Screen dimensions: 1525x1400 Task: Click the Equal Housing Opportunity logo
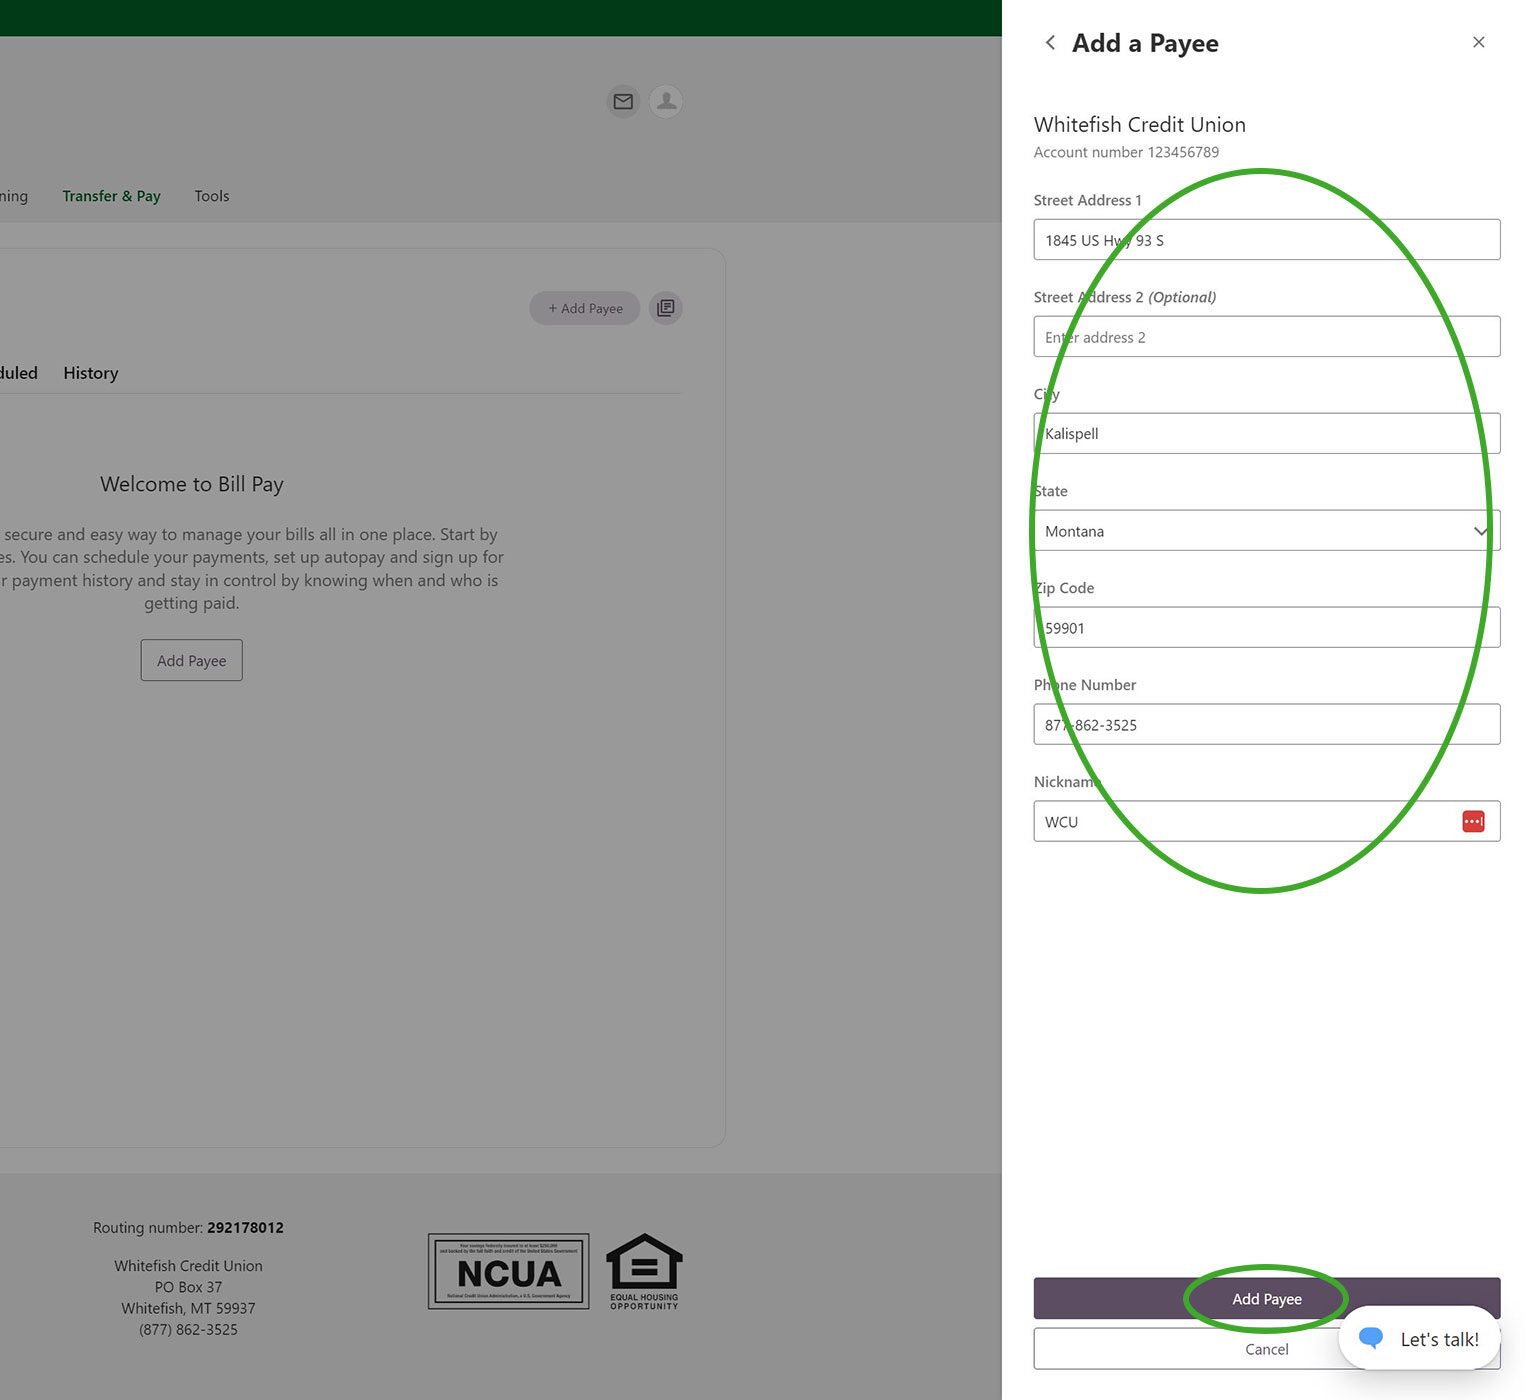(644, 1271)
